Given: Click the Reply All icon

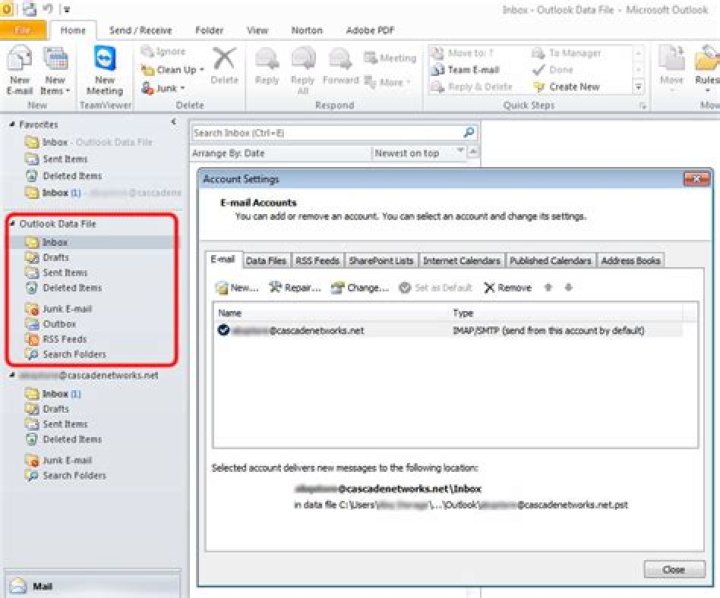Looking at the screenshot, I should point(303,60).
